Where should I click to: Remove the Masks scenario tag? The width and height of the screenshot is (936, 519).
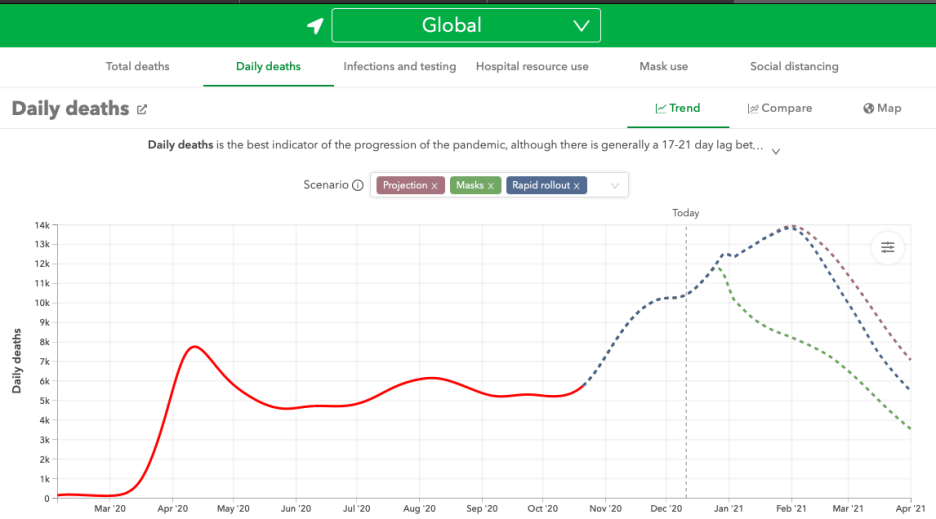click(491, 186)
